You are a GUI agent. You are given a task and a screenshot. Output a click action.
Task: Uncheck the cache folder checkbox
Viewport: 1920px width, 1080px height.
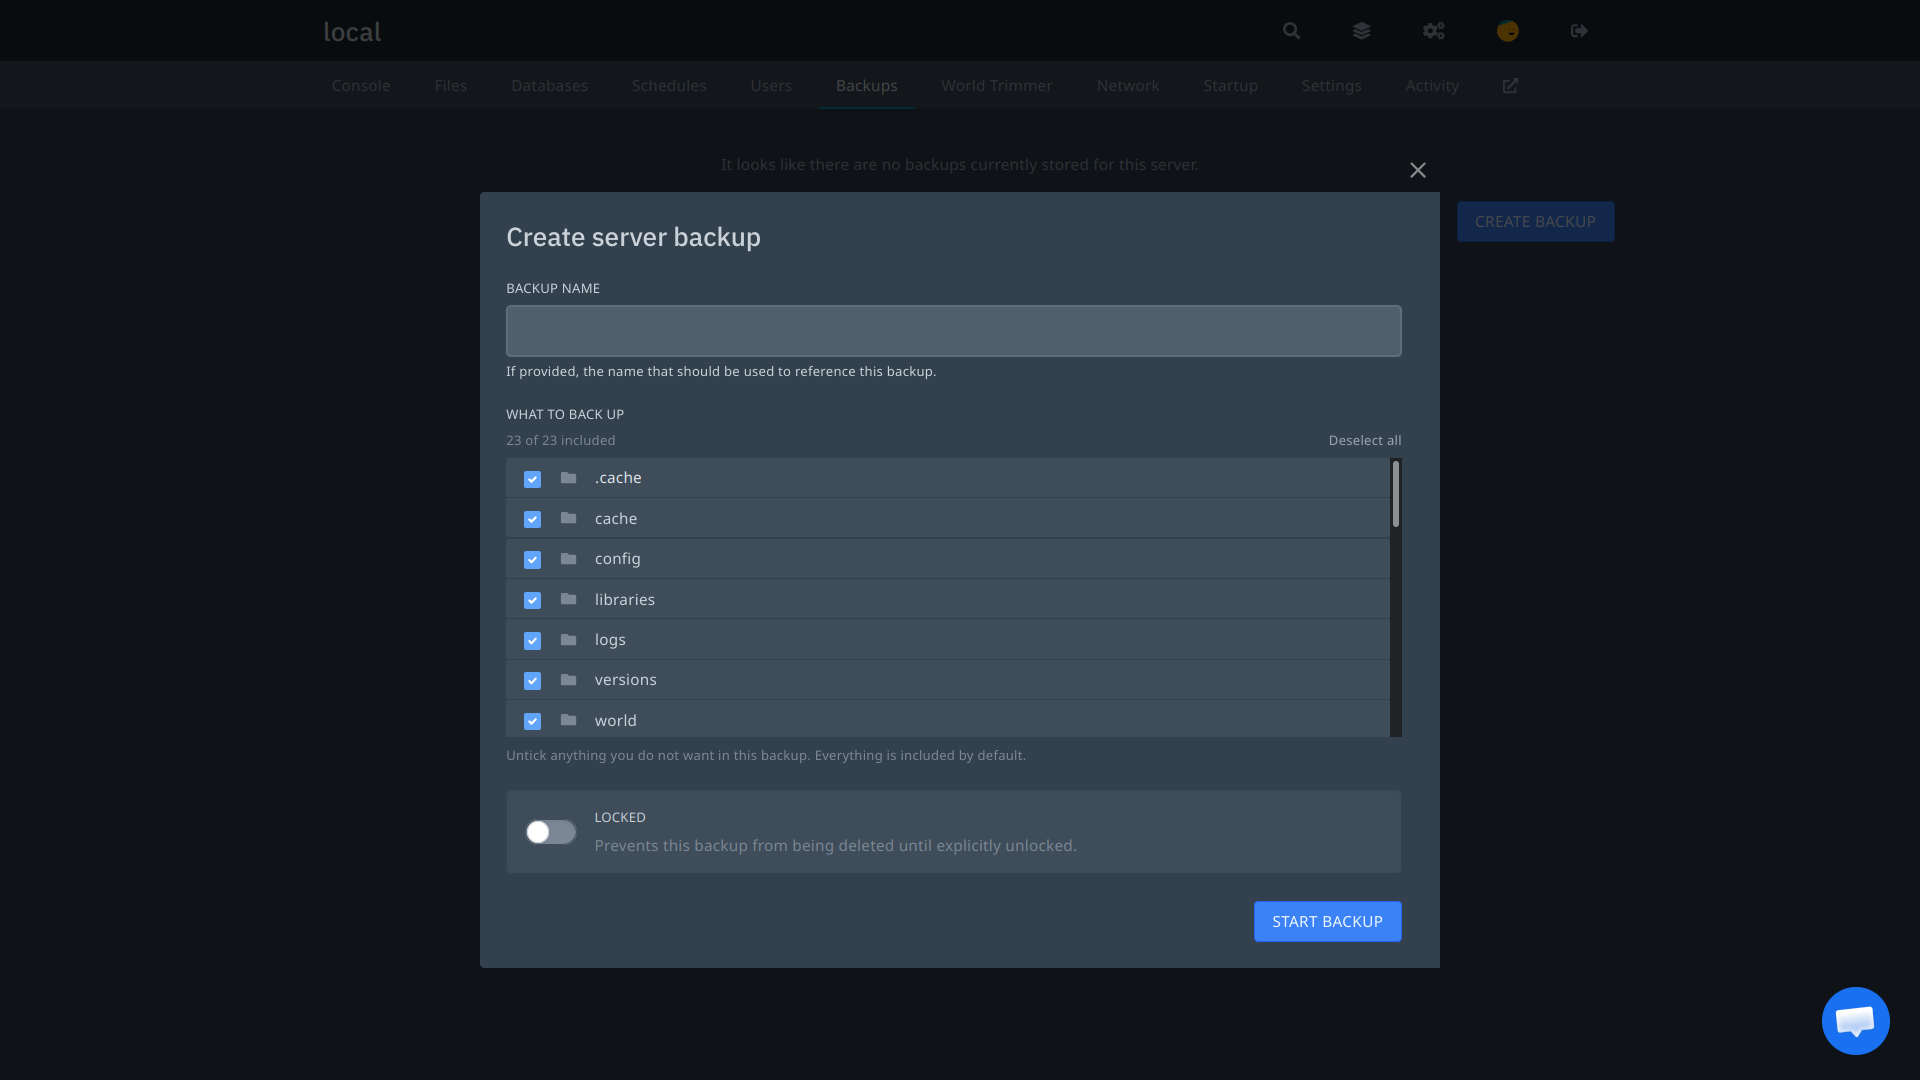coord(532,519)
